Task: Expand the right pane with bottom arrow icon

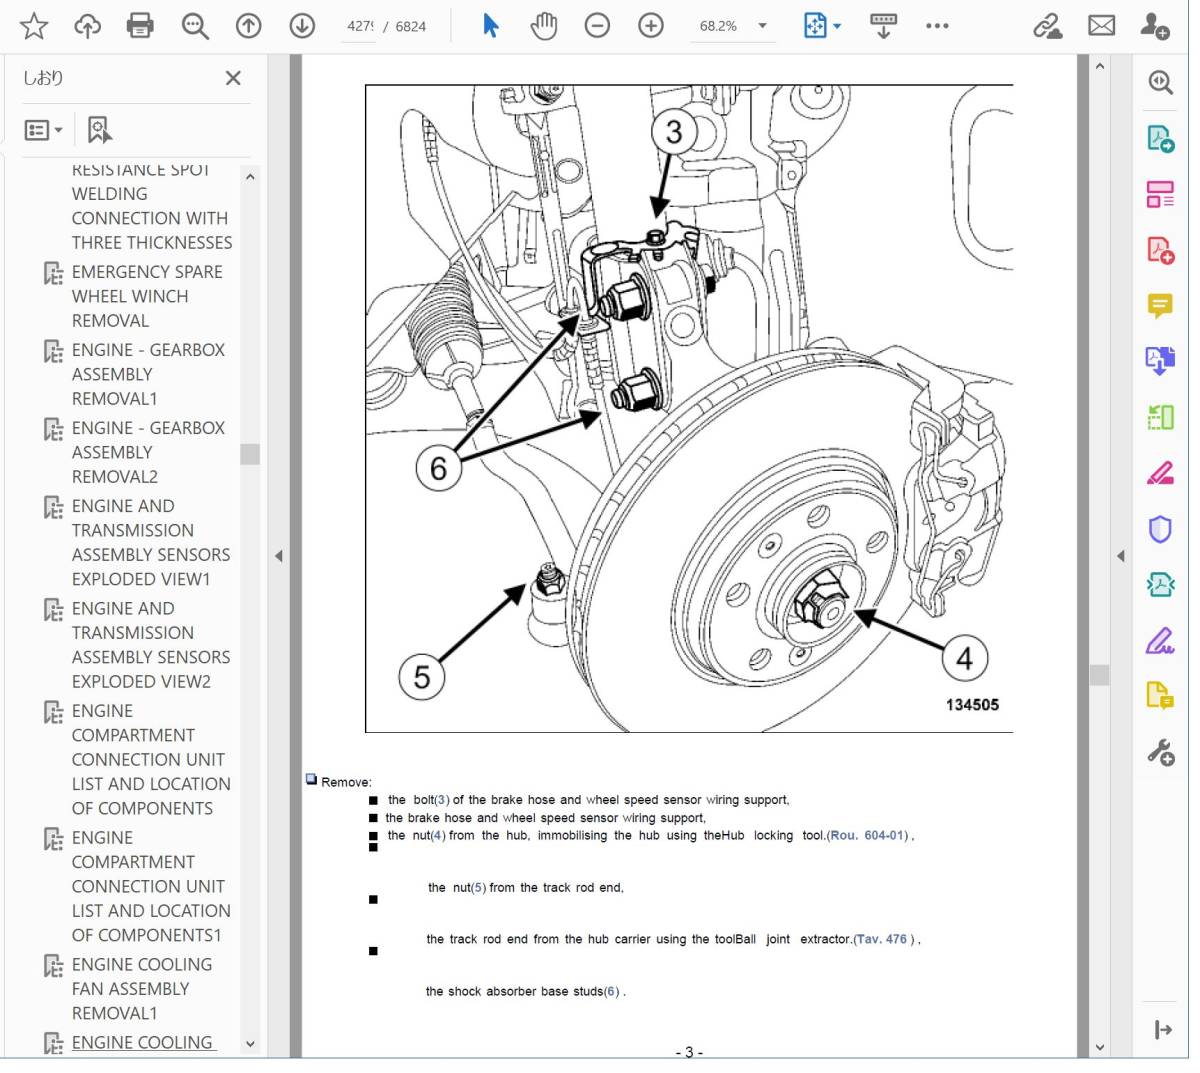Action: (1163, 1030)
